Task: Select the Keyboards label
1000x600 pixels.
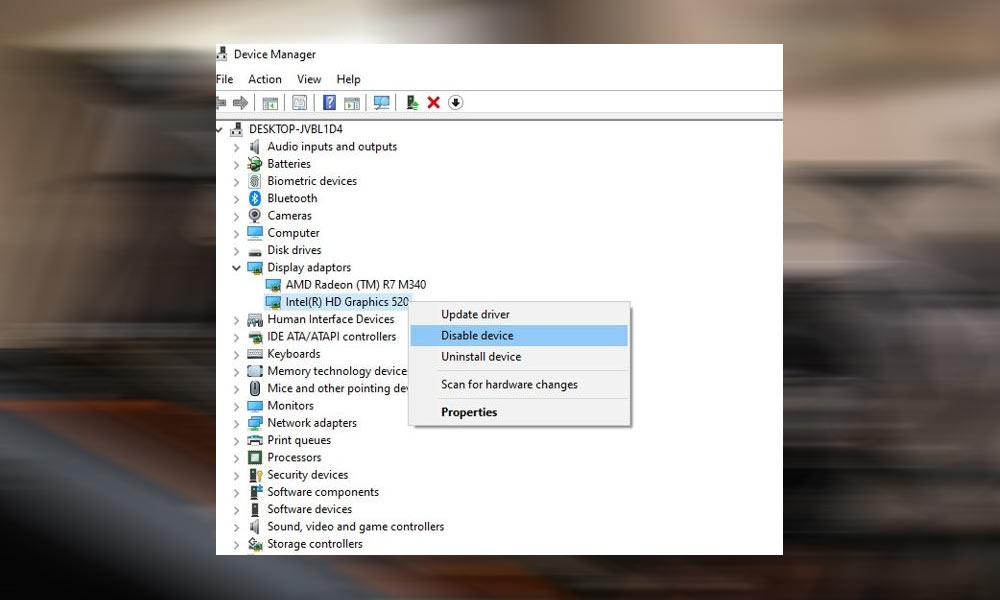Action: (x=293, y=353)
